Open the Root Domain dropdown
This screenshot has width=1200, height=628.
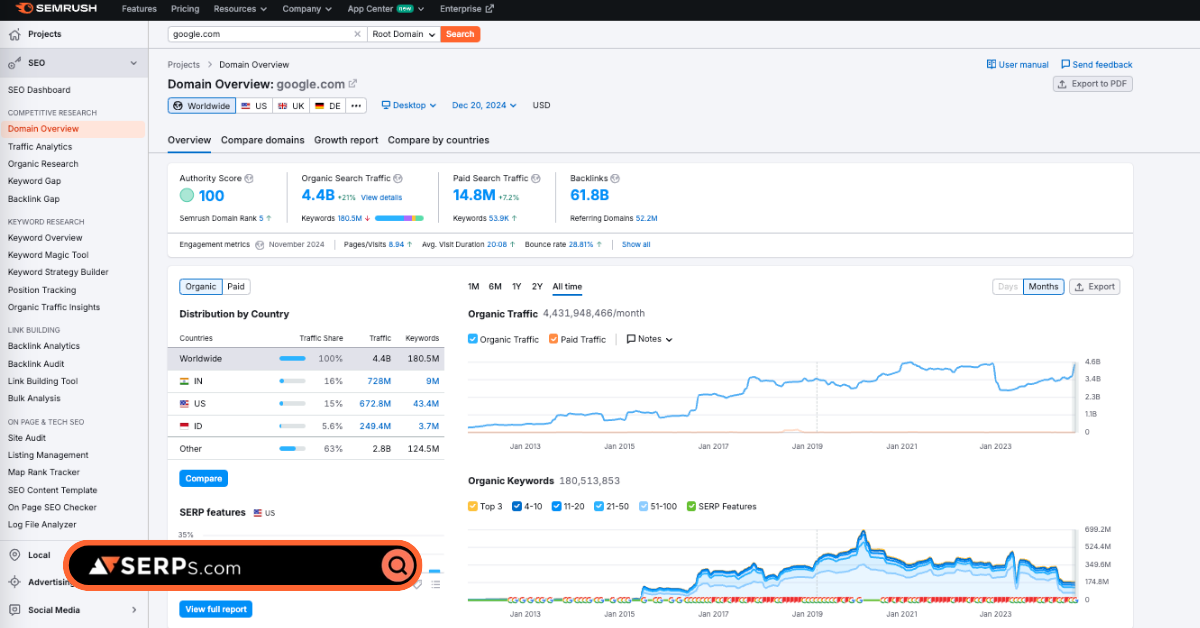(x=404, y=34)
